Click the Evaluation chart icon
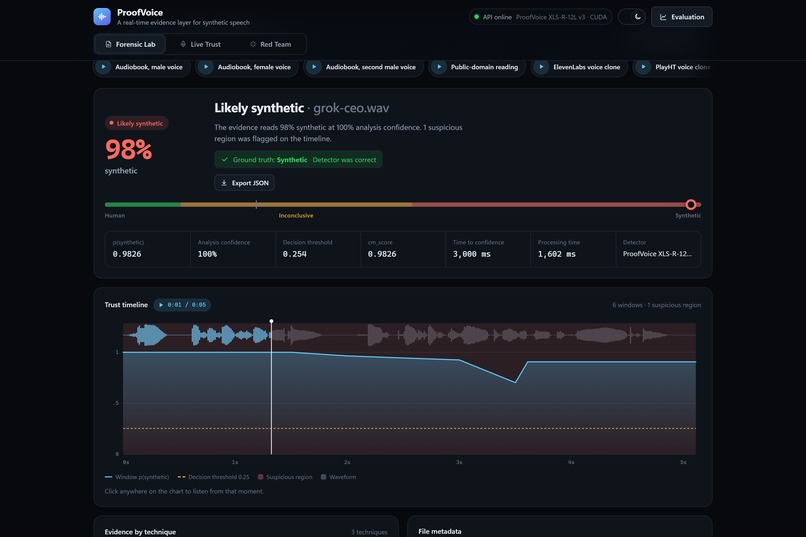This screenshot has width=806, height=537. pos(663,17)
